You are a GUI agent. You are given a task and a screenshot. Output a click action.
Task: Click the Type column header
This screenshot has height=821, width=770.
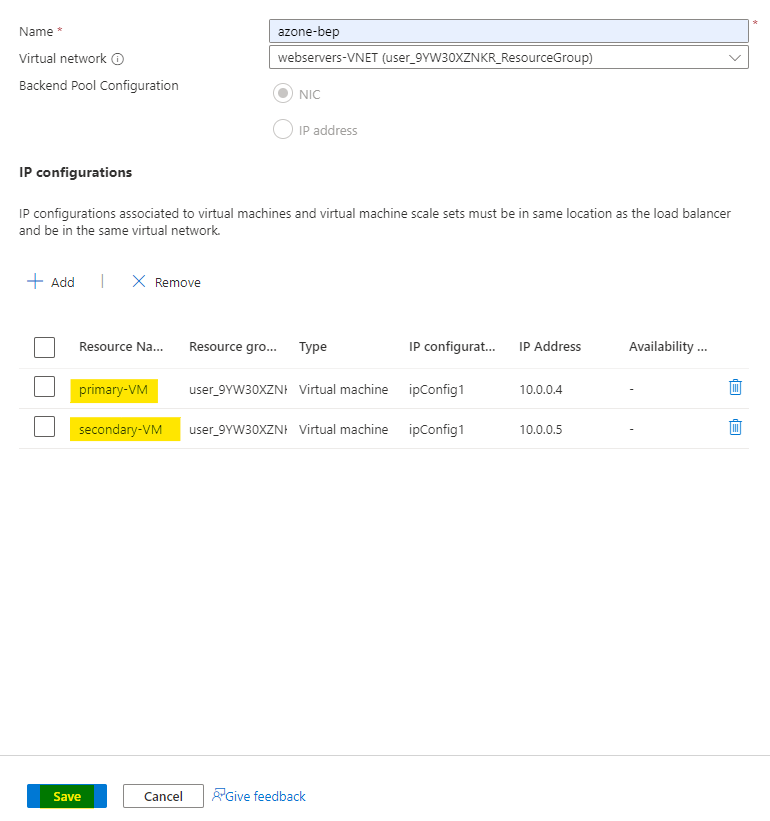[313, 347]
